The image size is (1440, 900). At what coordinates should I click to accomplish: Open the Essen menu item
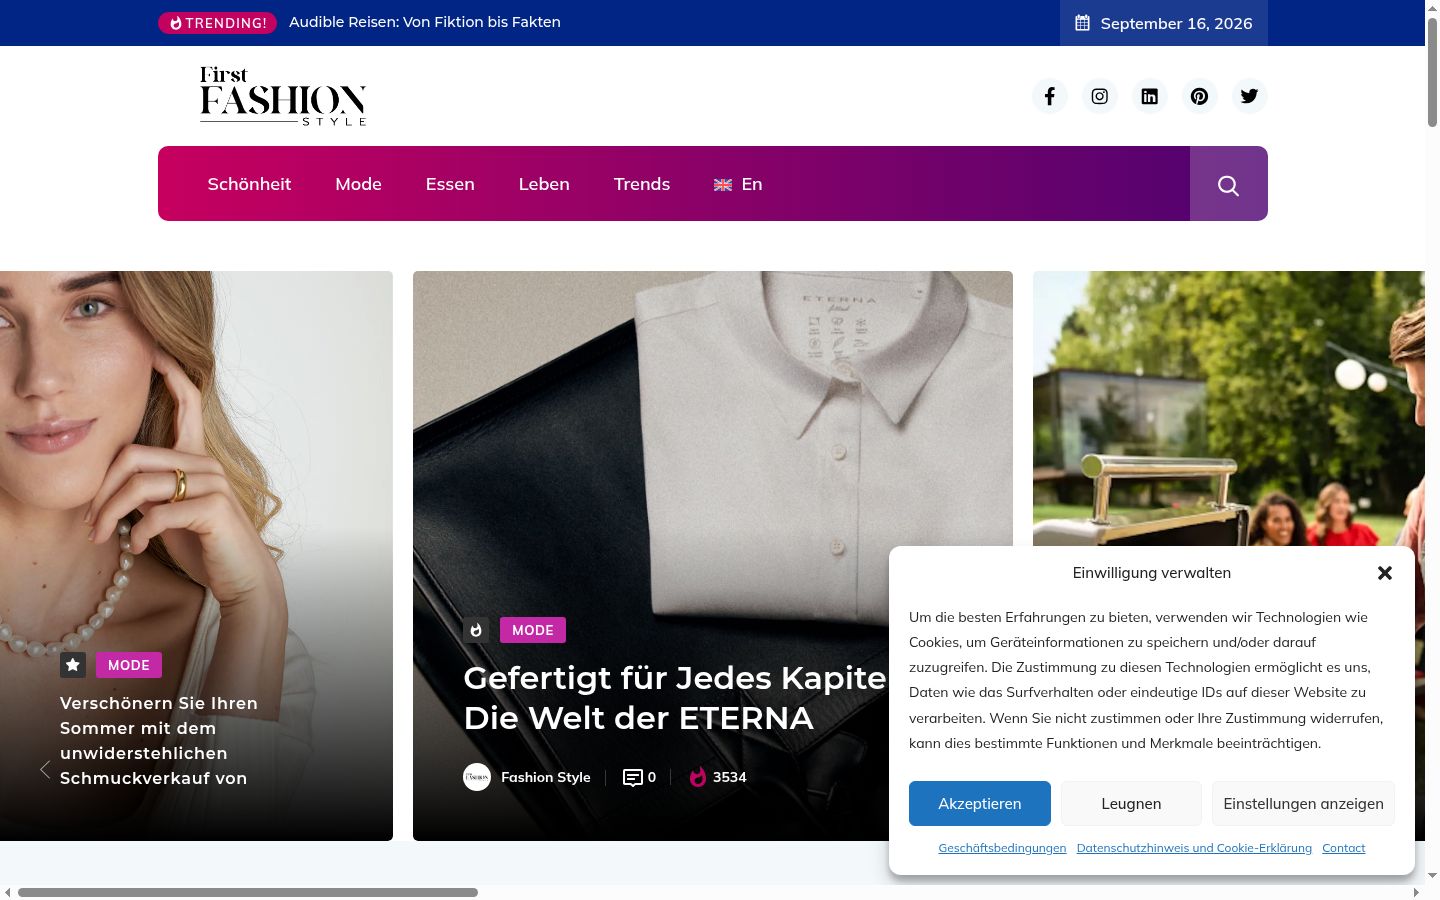point(450,184)
